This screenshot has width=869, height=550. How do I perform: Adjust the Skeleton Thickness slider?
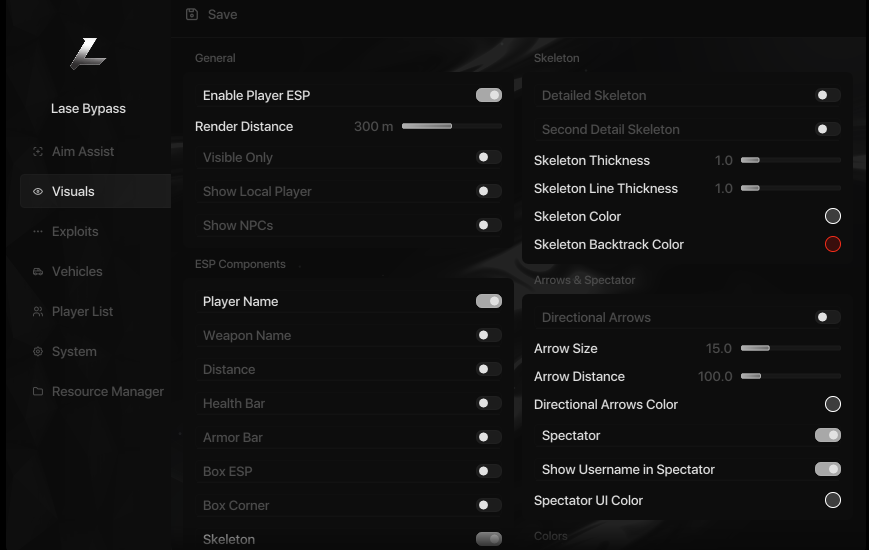click(791, 160)
